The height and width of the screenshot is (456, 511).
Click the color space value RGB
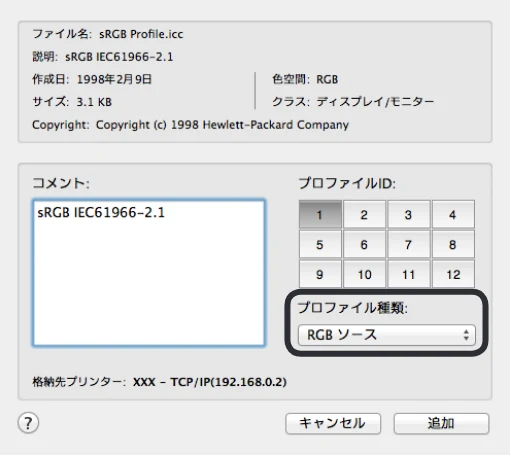(327, 80)
